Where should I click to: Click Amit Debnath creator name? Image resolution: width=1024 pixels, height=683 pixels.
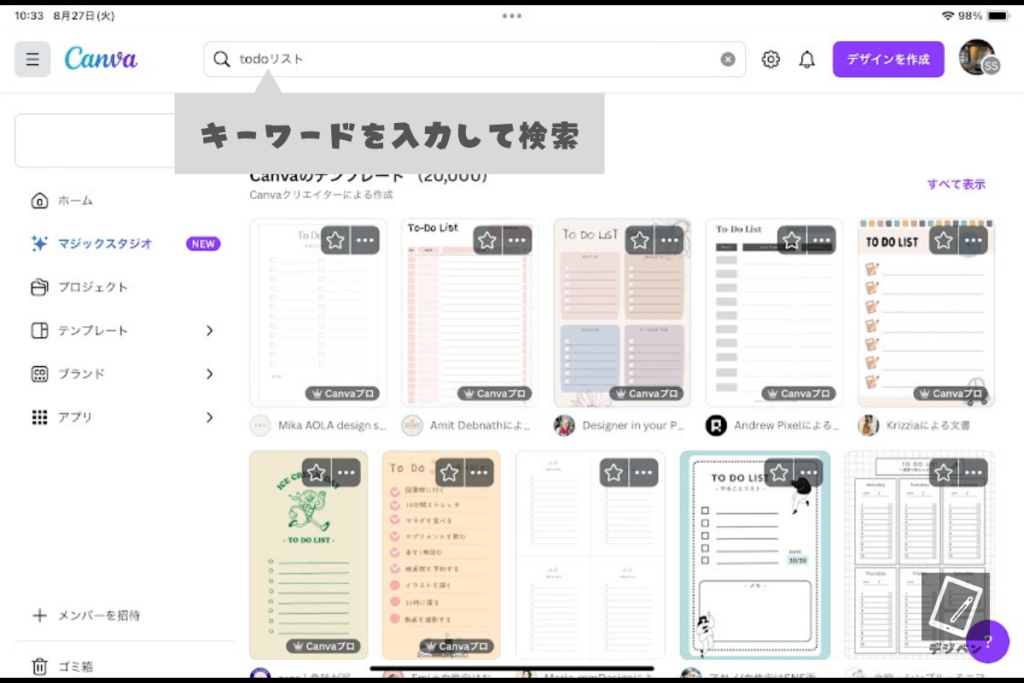pos(480,426)
